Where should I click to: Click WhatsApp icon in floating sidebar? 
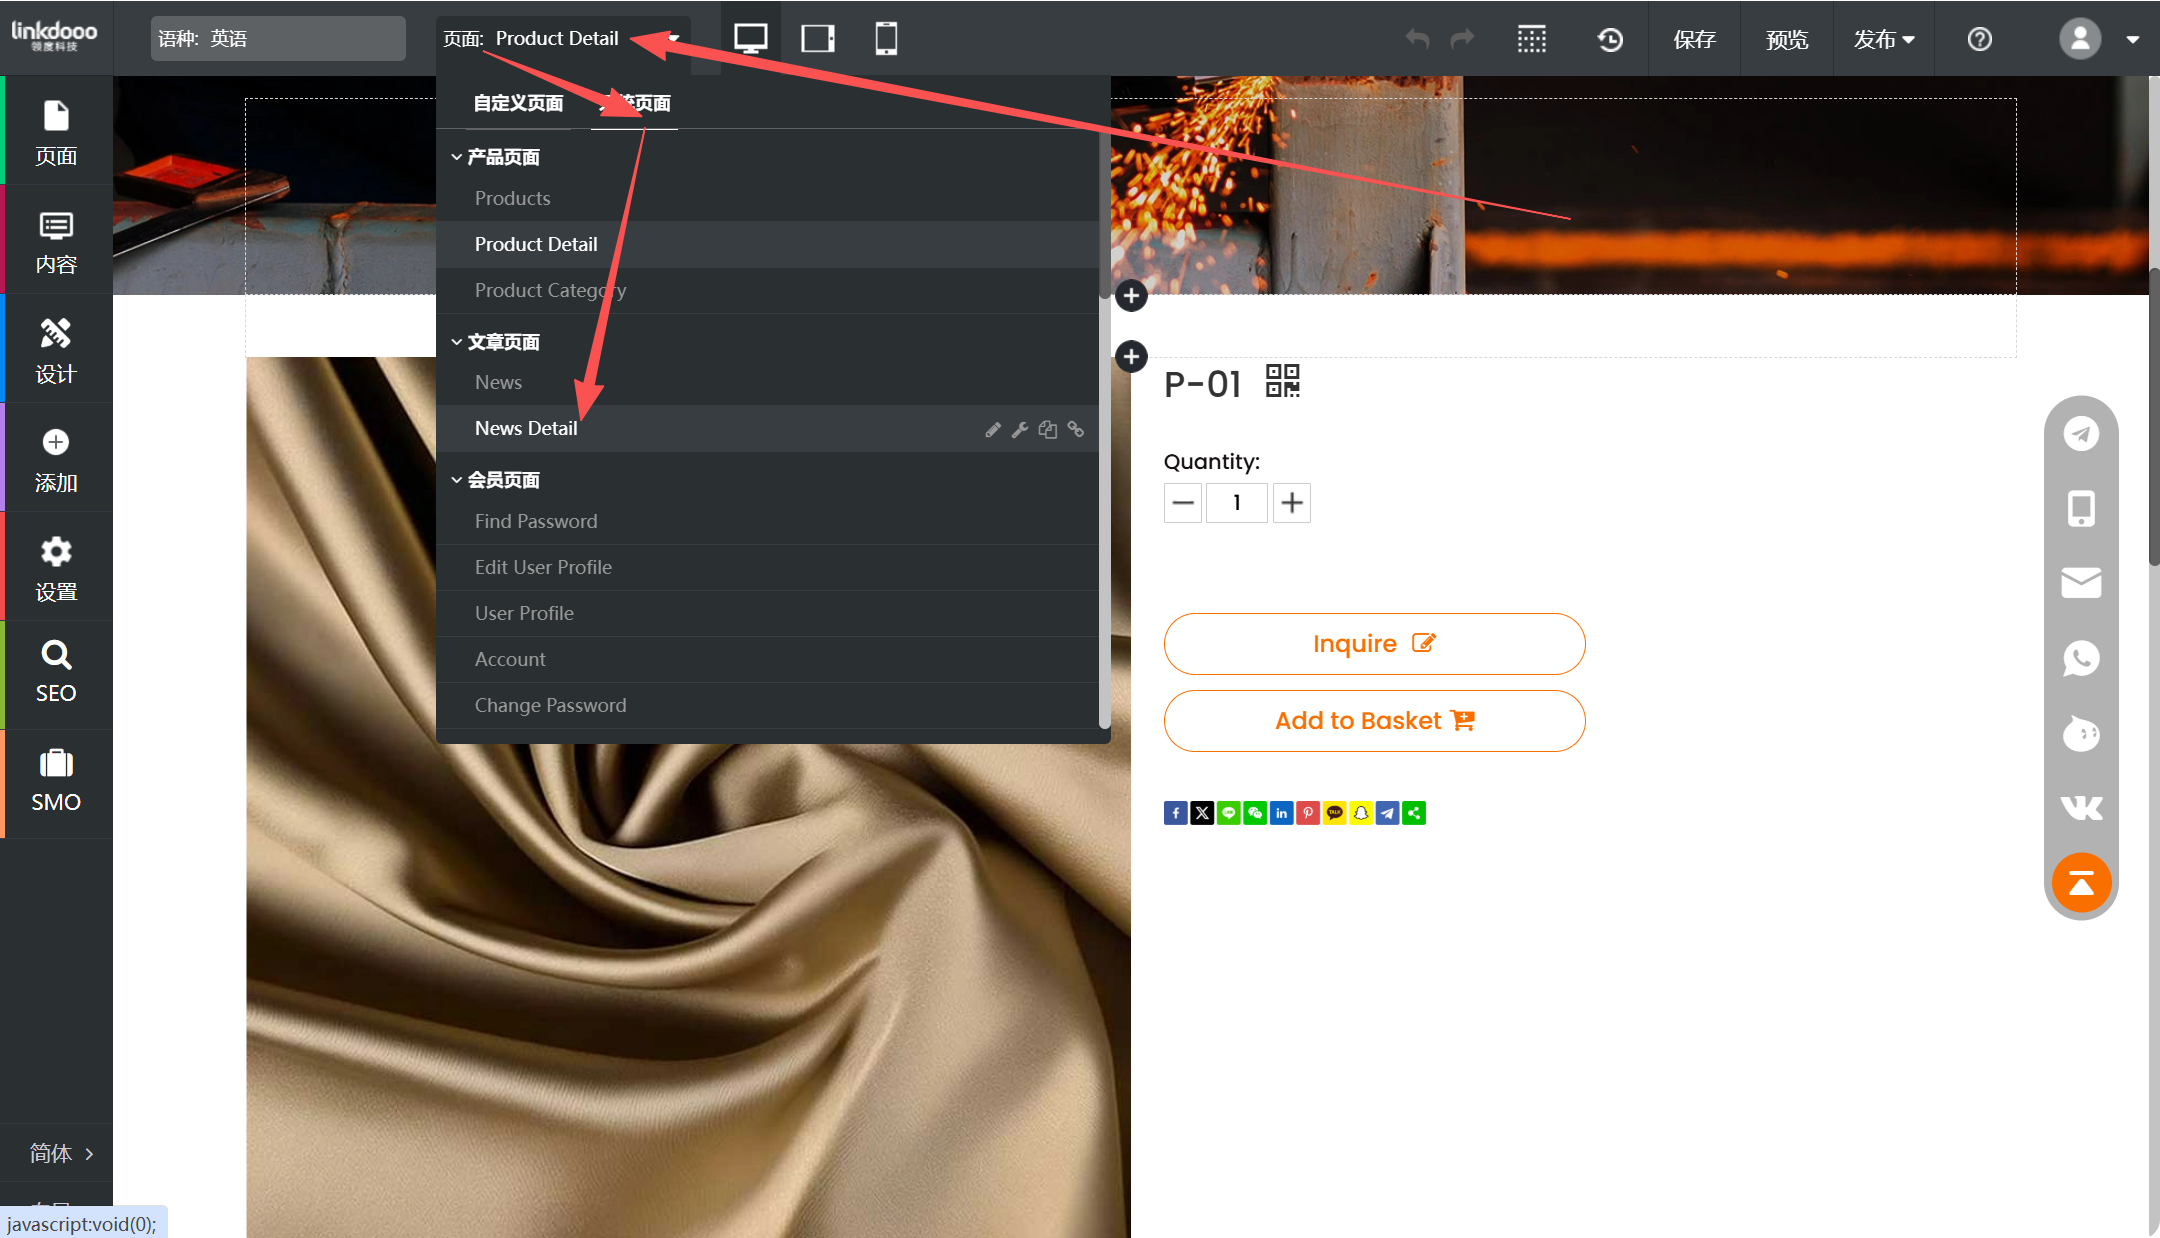[2081, 658]
